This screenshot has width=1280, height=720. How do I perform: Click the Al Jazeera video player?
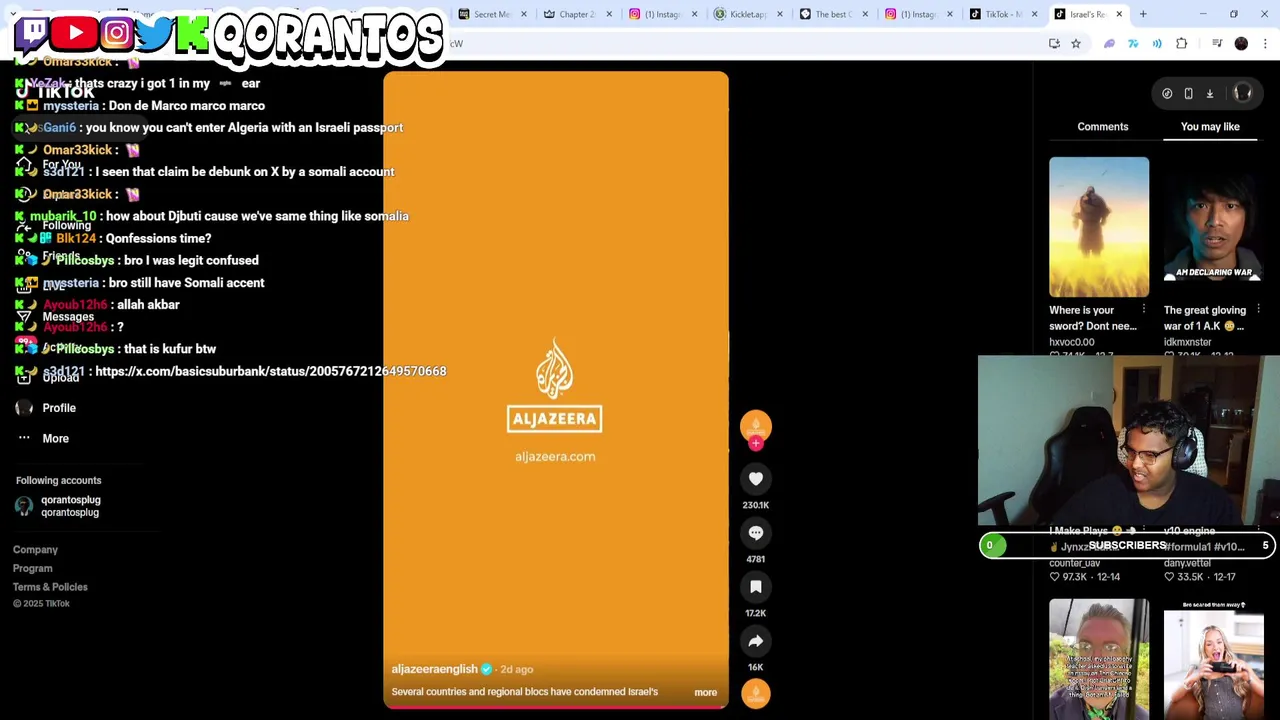coord(556,390)
